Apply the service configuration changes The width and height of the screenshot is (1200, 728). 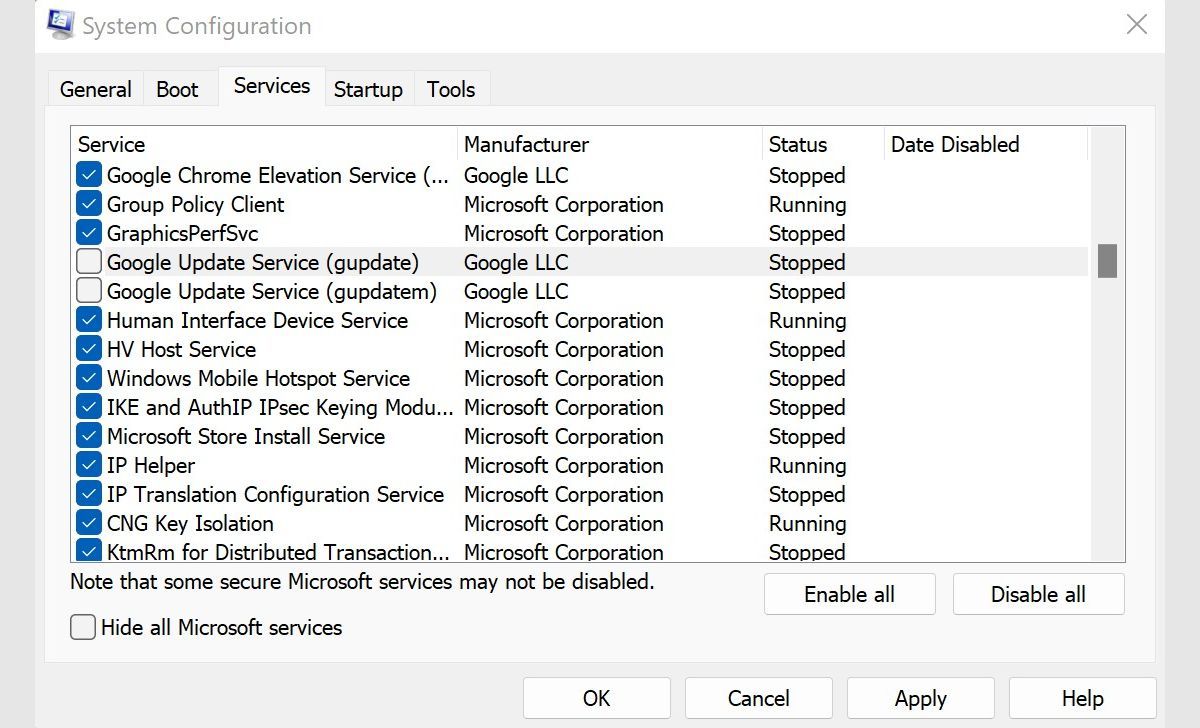[x=920, y=698]
